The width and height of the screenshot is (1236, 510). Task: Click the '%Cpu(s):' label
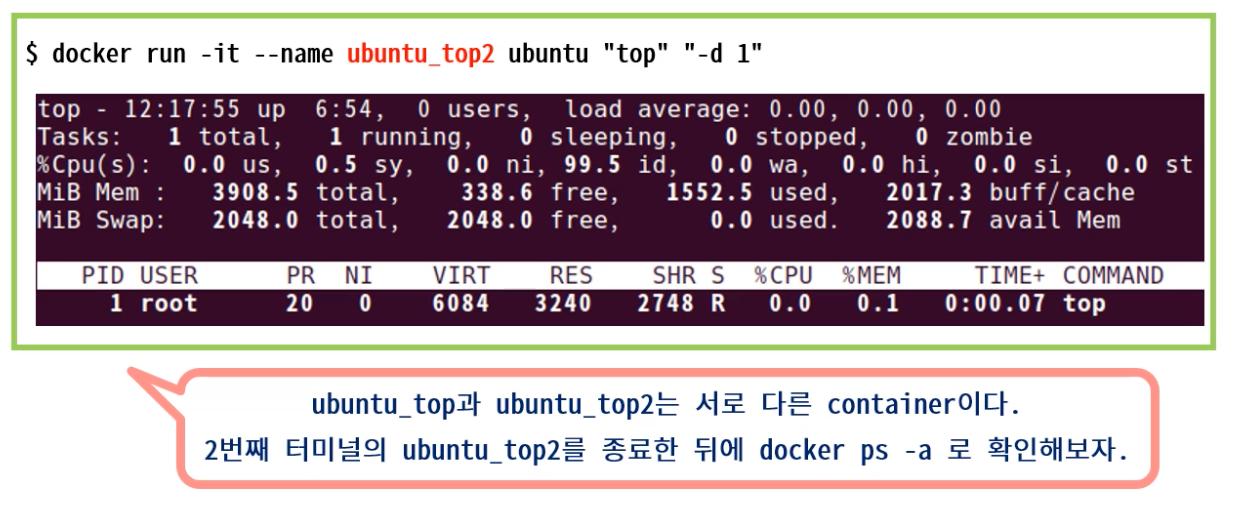(93, 165)
